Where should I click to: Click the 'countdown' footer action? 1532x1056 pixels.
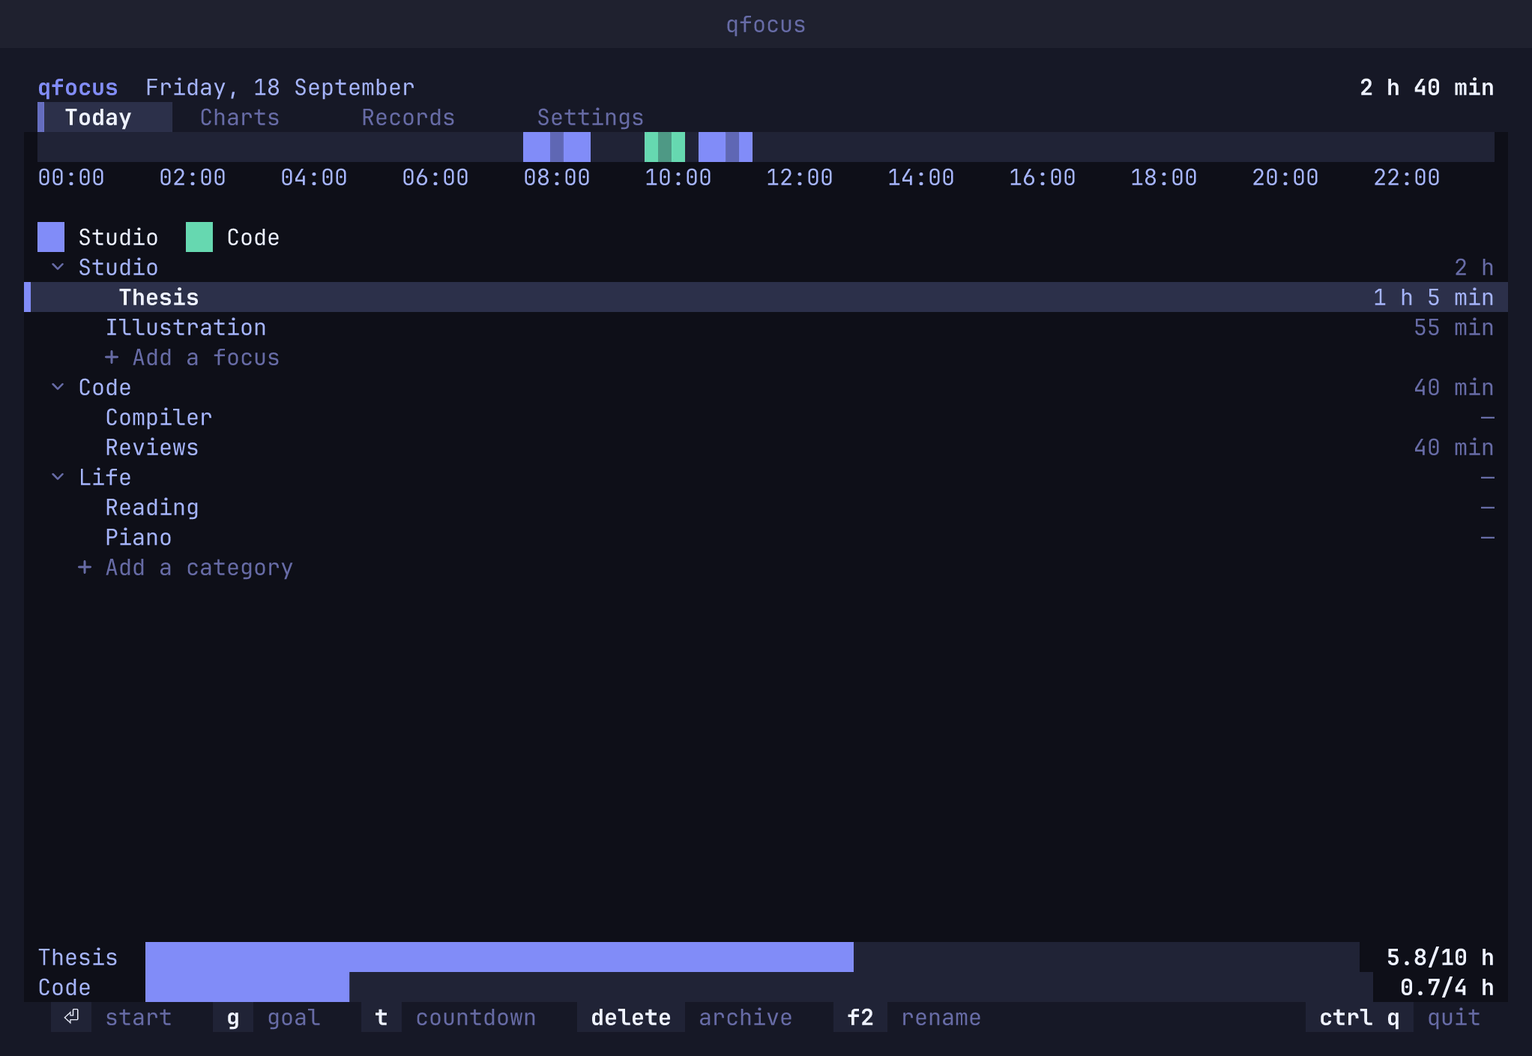click(x=476, y=1017)
